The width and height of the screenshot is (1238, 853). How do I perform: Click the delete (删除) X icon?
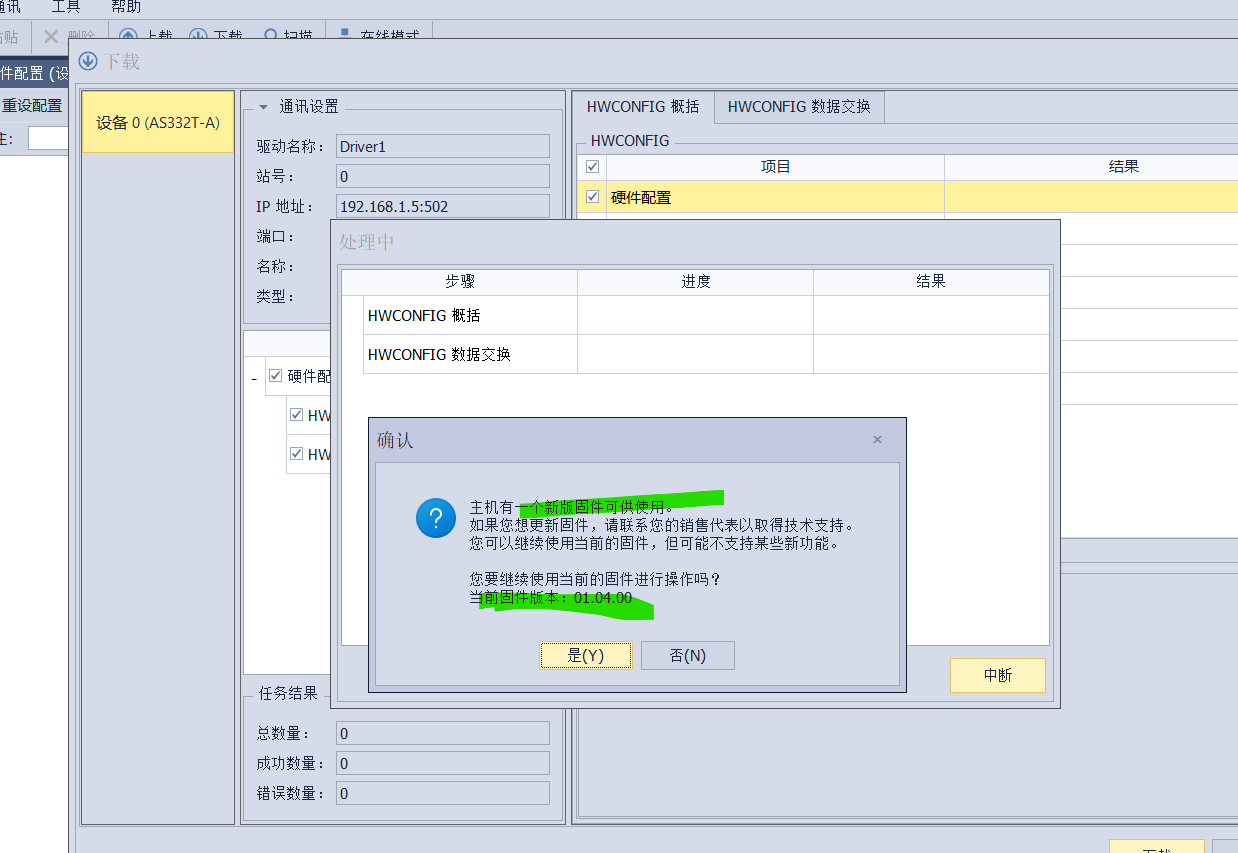pos(50,36)
